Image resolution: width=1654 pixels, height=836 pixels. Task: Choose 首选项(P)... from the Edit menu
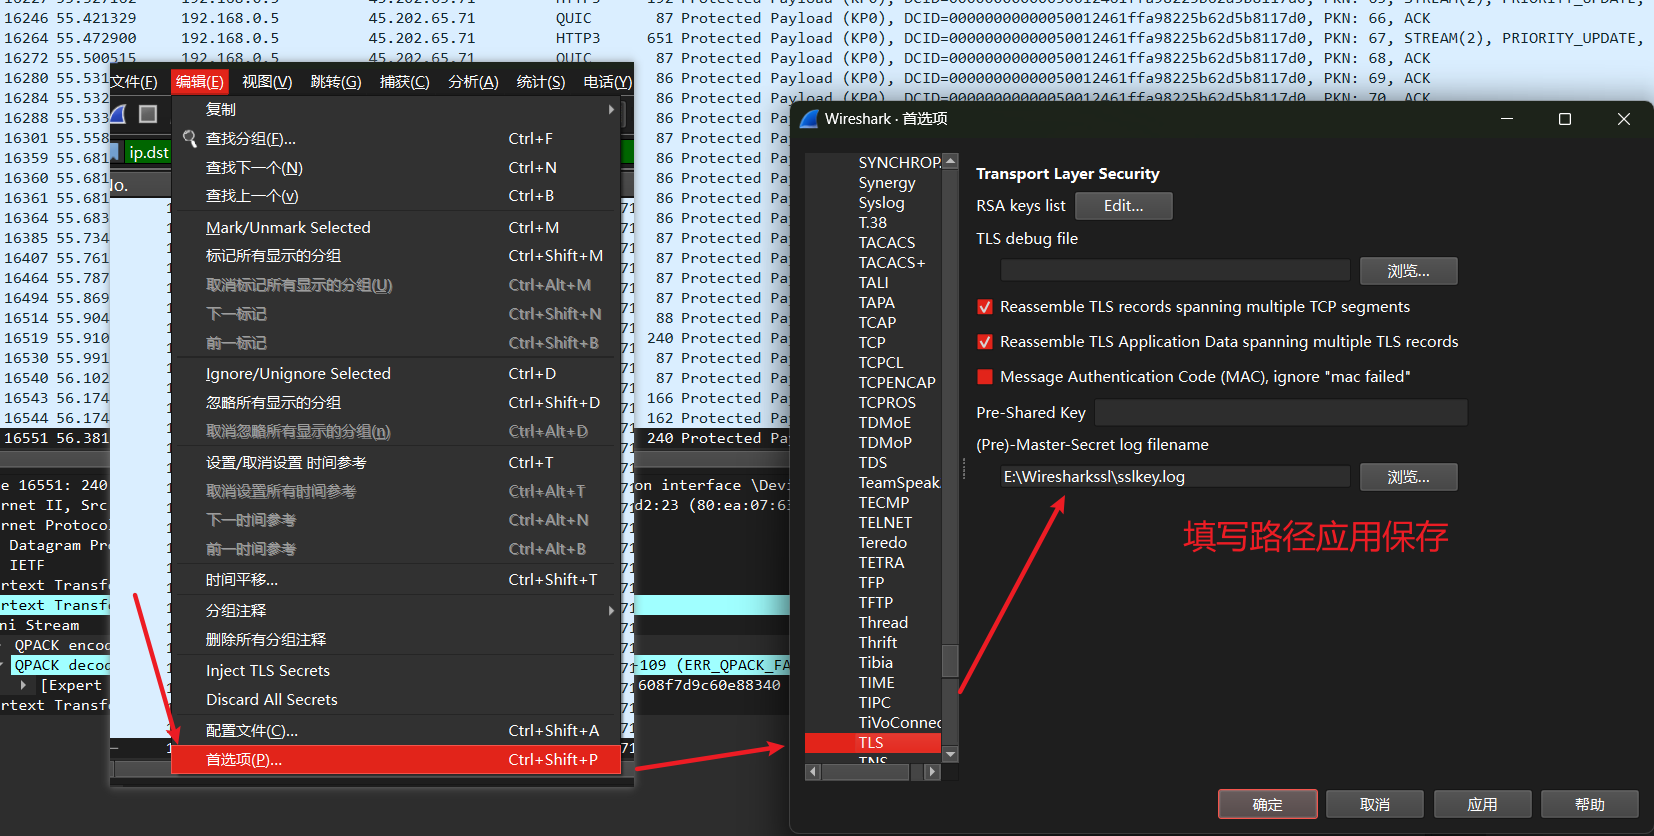click(396, 760)
